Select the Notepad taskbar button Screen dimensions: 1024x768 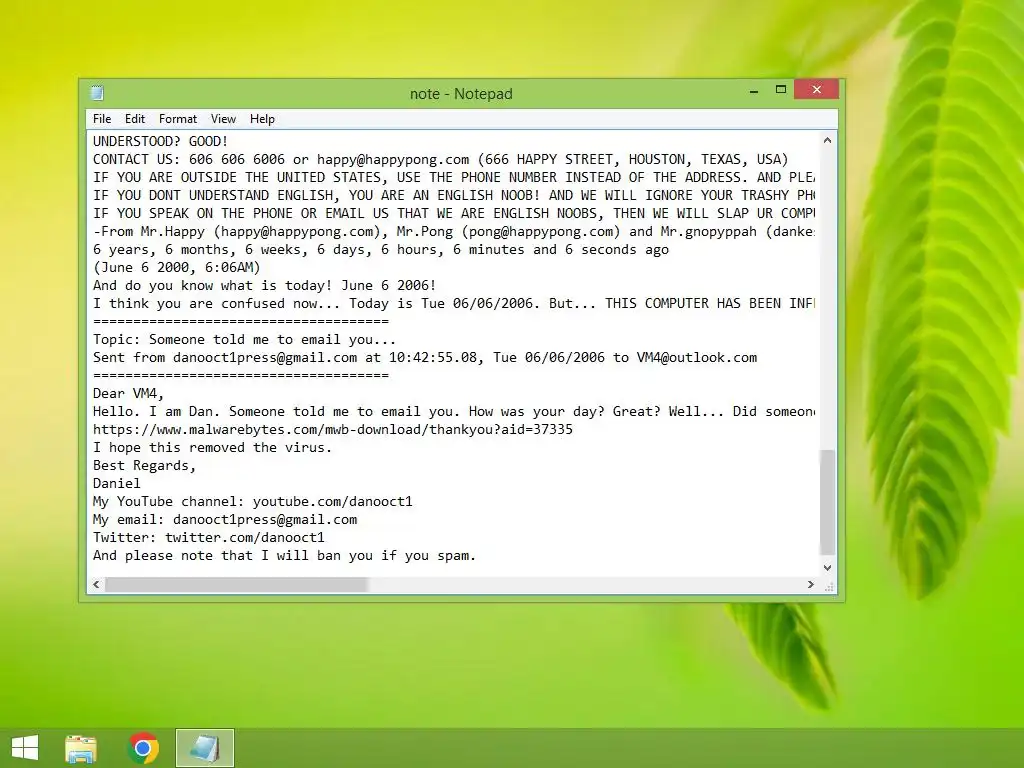click(204, 748)
